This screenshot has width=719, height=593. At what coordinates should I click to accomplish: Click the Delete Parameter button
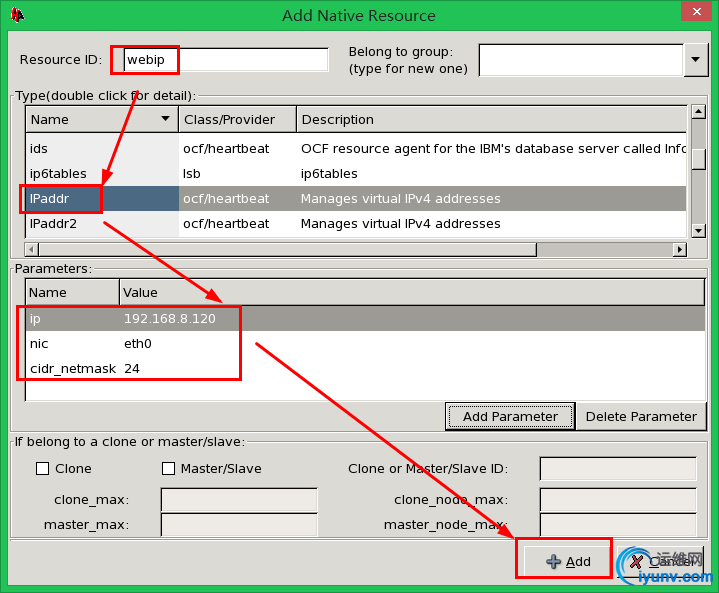(641, 416)
